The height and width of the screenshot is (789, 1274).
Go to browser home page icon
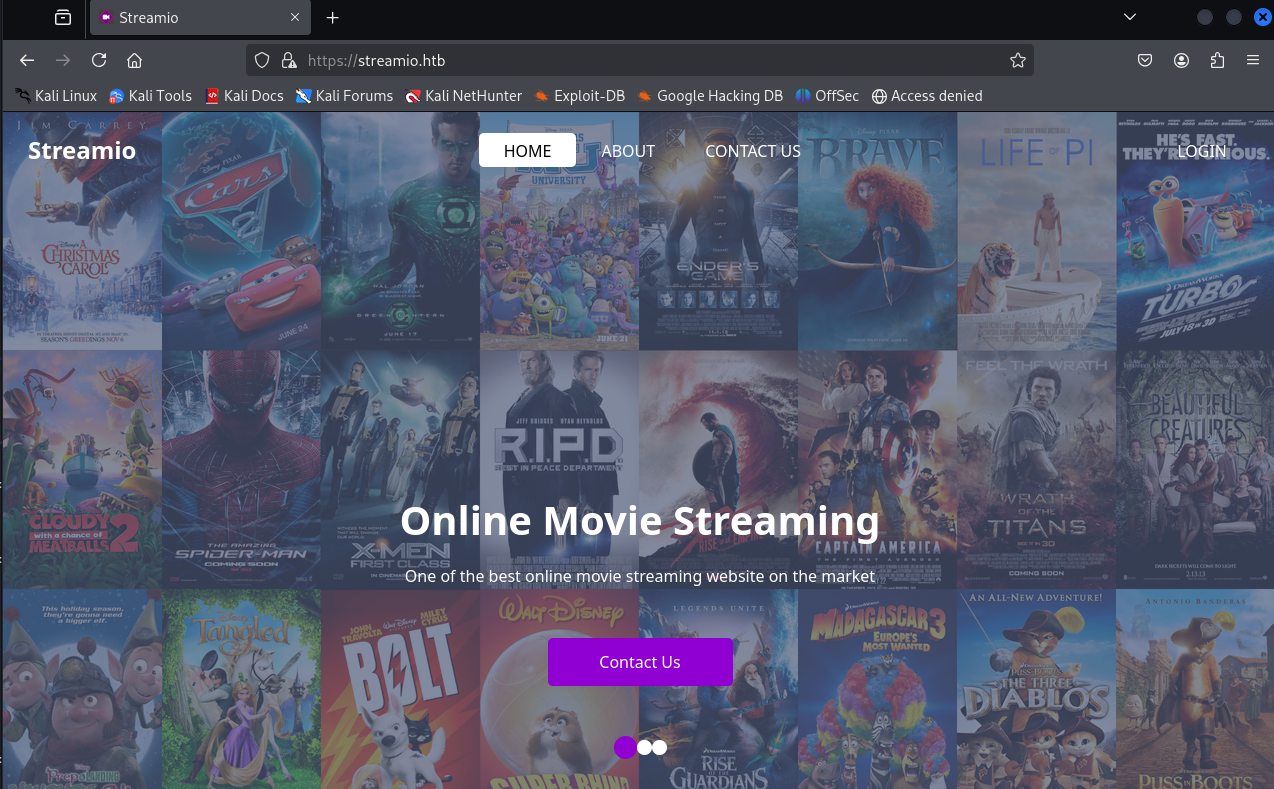(x=135, y=61)
